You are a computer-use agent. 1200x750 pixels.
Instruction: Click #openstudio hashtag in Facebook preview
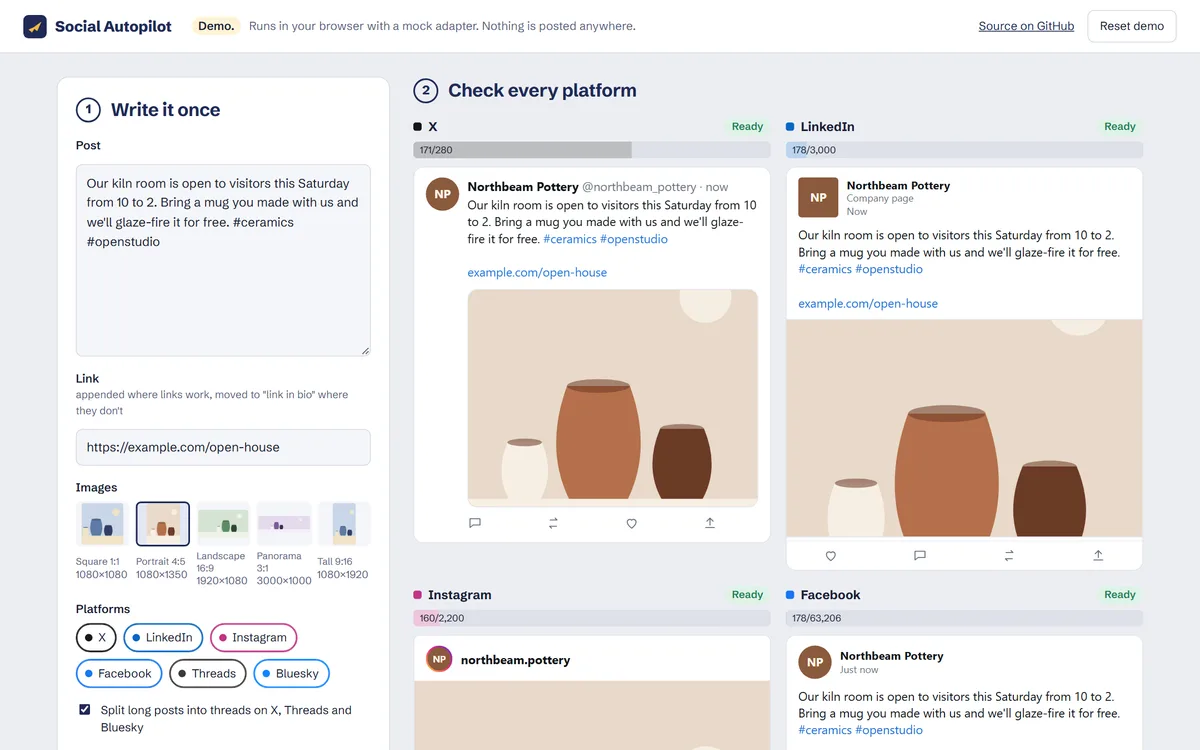tap(889, 730)
